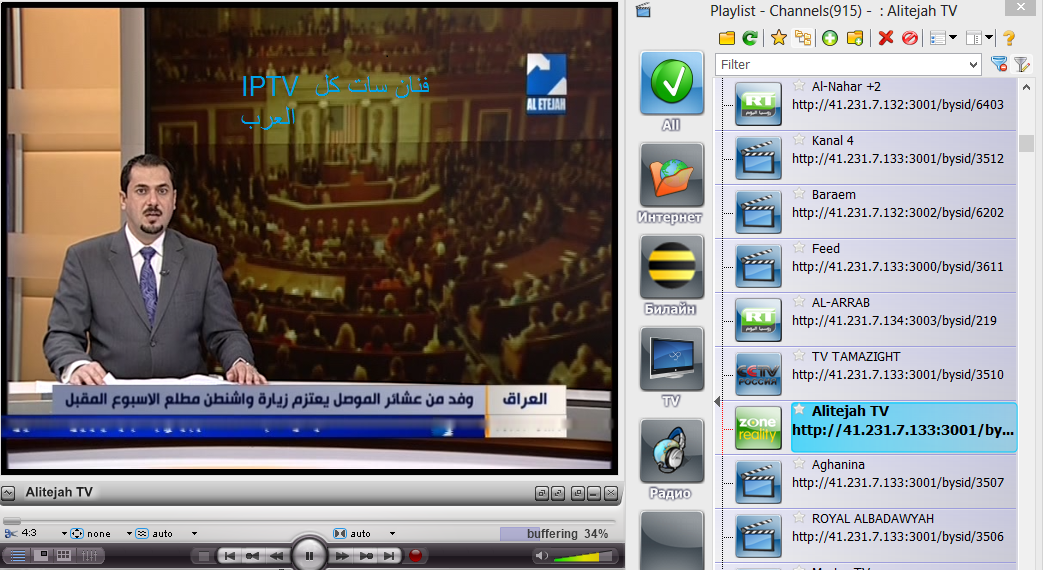This screenshot has width=1043, height=570.
Task: Show favorites using the star toolbar icon
Action: pyautogui.click(x=778, y=39)
